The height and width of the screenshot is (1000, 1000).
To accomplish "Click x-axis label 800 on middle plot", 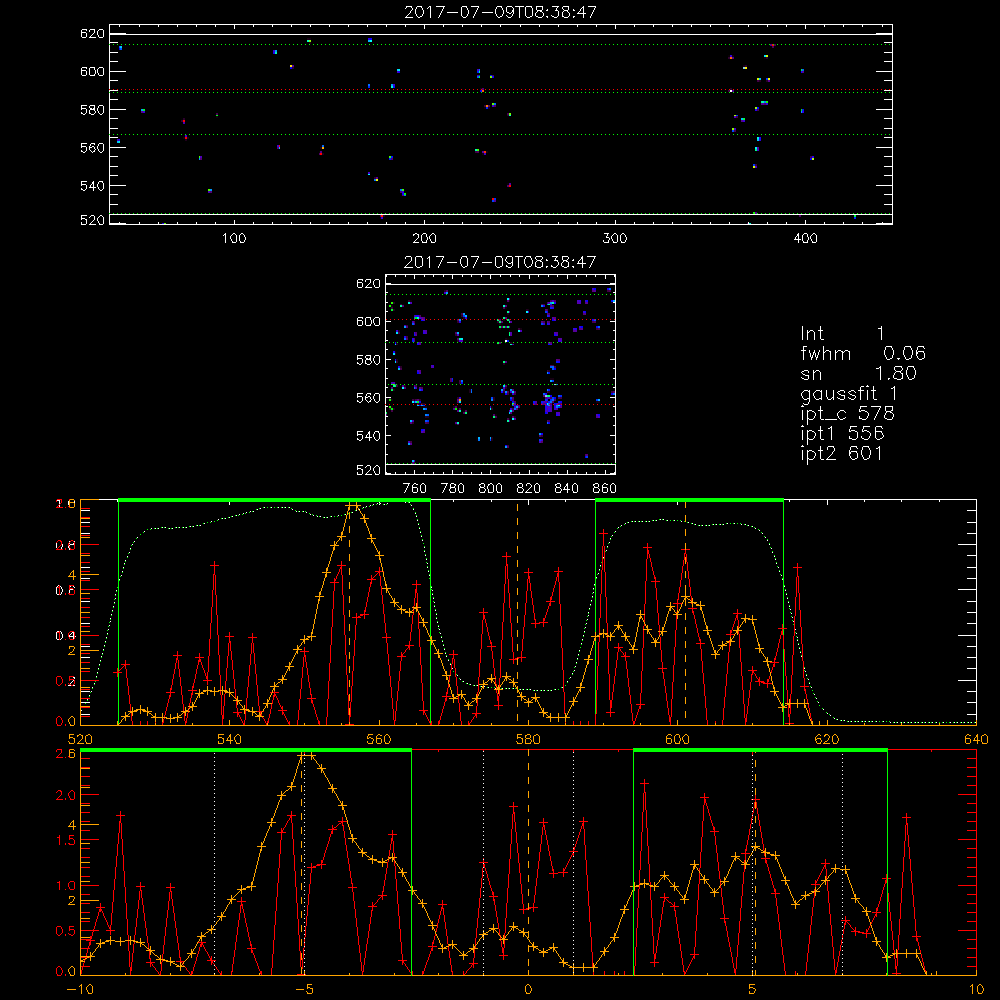I will [490, 489].
